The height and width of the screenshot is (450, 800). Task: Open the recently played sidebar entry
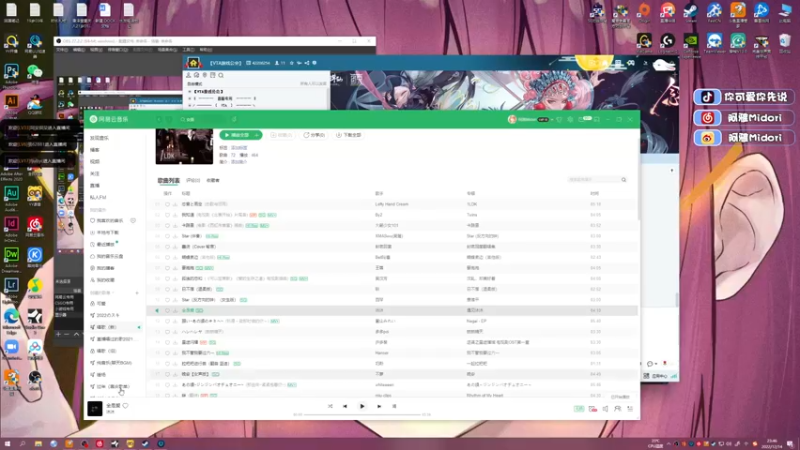pyautogui.click(x=103, y=244)
